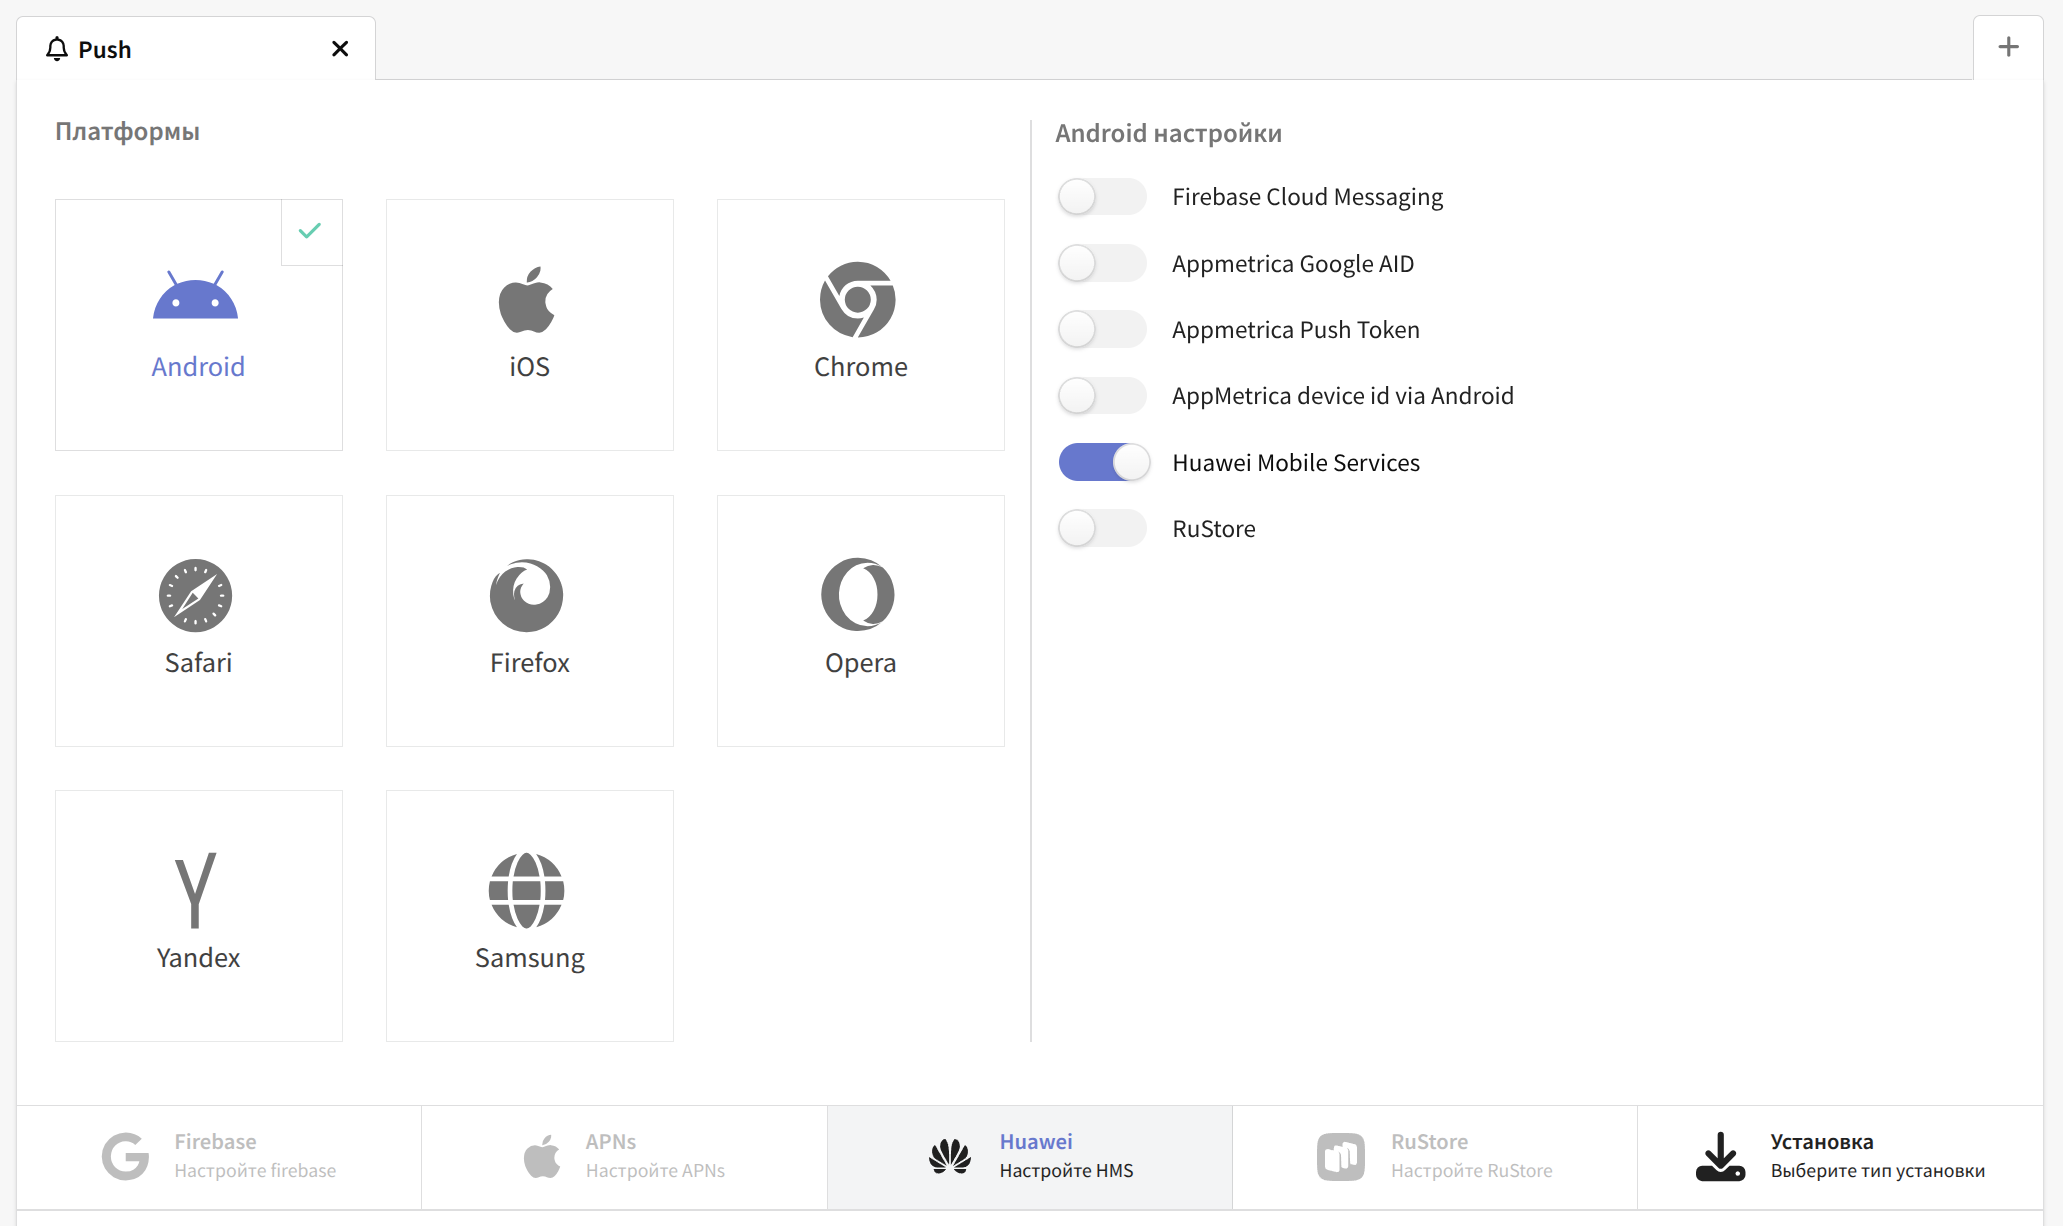Add a new tab with plus button

tap(2008, 47)
